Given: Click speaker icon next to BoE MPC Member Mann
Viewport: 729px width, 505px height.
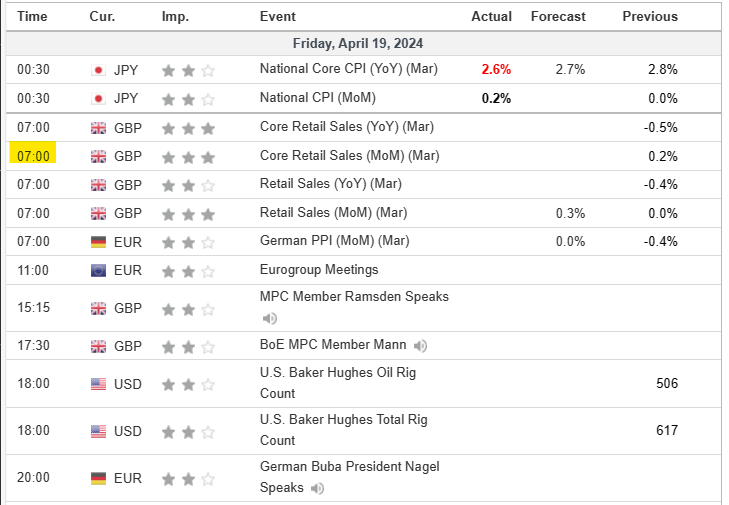Looking at the screenshot, I should tap(421, 345).
